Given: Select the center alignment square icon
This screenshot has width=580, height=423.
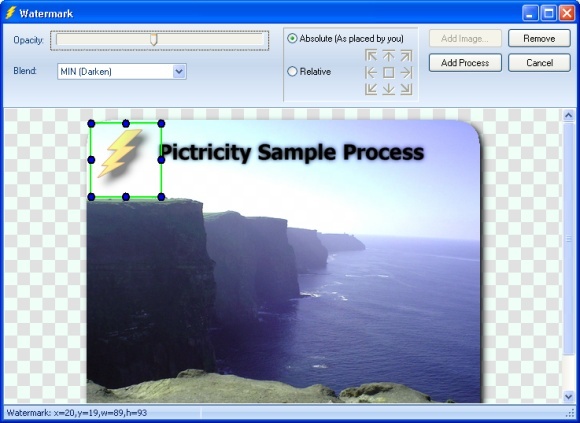Looking at the screenshot, I should coord(388,72).
